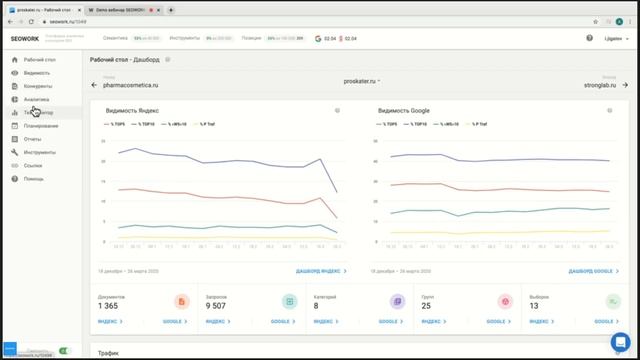Click the Google update icon in header
Screen dimensions: 640x360
pyautogui.click(x=318, y=38)
